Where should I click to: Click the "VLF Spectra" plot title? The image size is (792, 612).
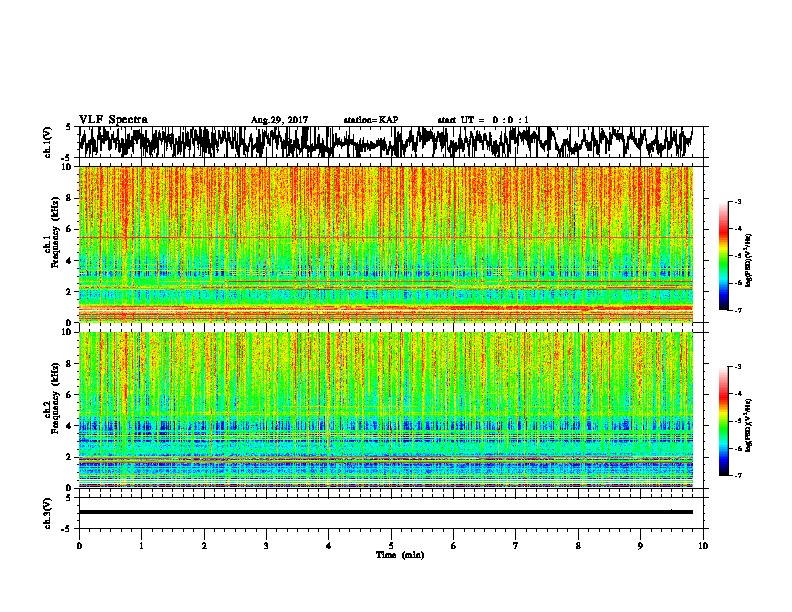coord(113,119)
